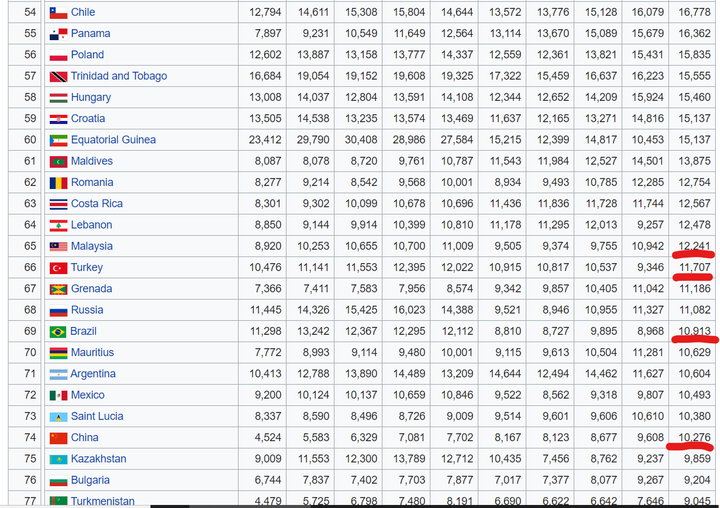
Task: Click the Malaysia flag icon
Action: (58, 247)
